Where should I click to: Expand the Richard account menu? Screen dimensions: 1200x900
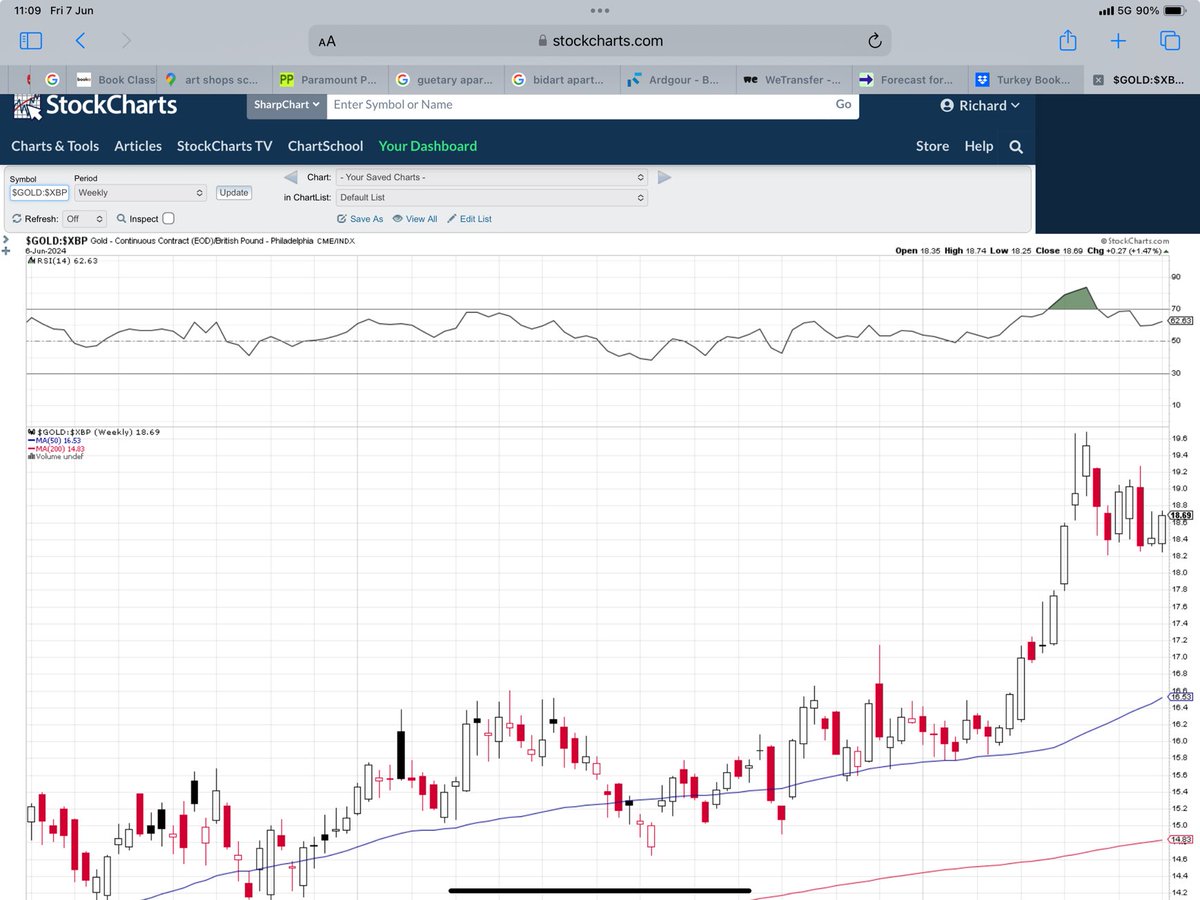click(x=980, y=105)
